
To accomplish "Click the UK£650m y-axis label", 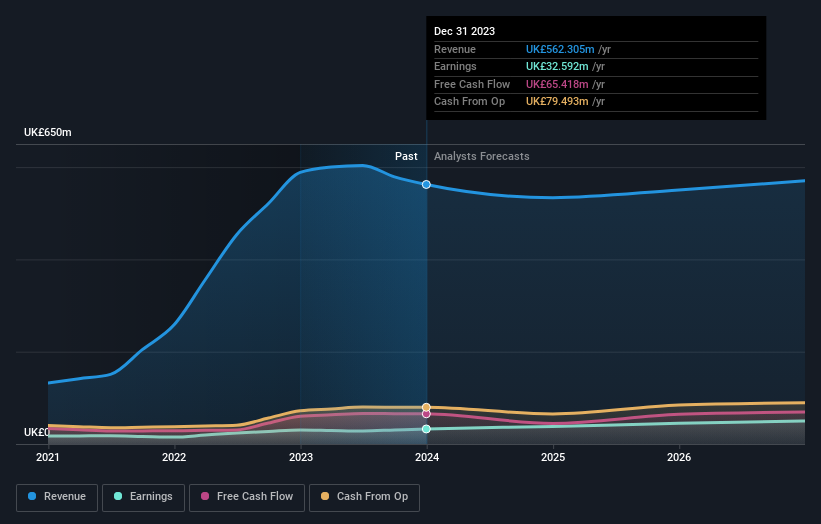I will click(48, 132).
